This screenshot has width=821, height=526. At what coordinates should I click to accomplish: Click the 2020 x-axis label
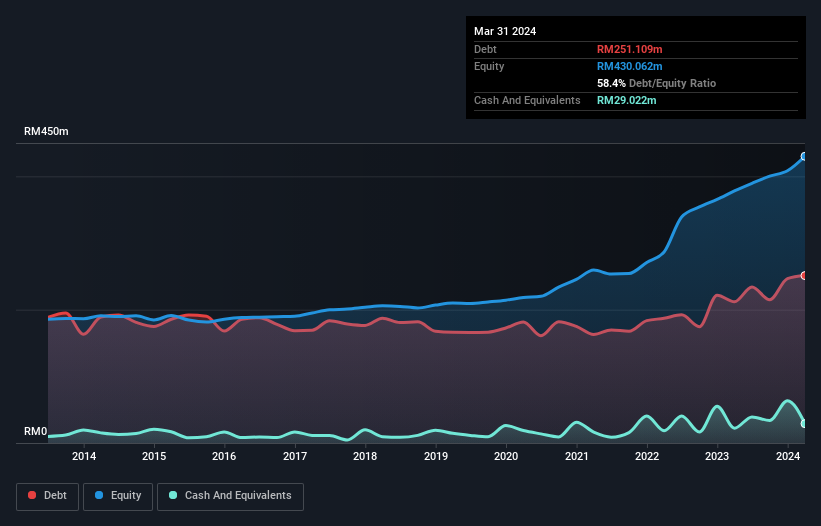[506, 456]
